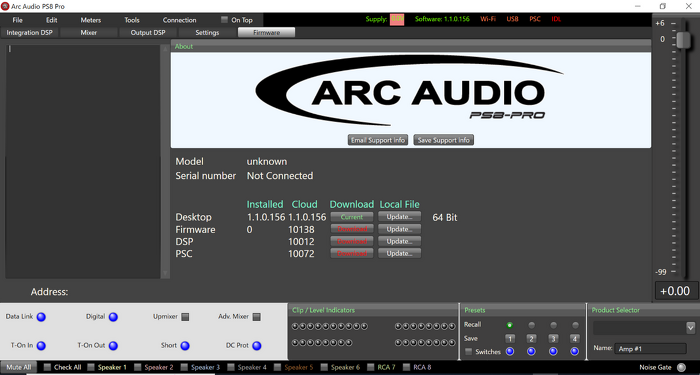Select Recall preset 3 radio button
Viewport: 700px width, 375px height.
[x=553, y=325]
